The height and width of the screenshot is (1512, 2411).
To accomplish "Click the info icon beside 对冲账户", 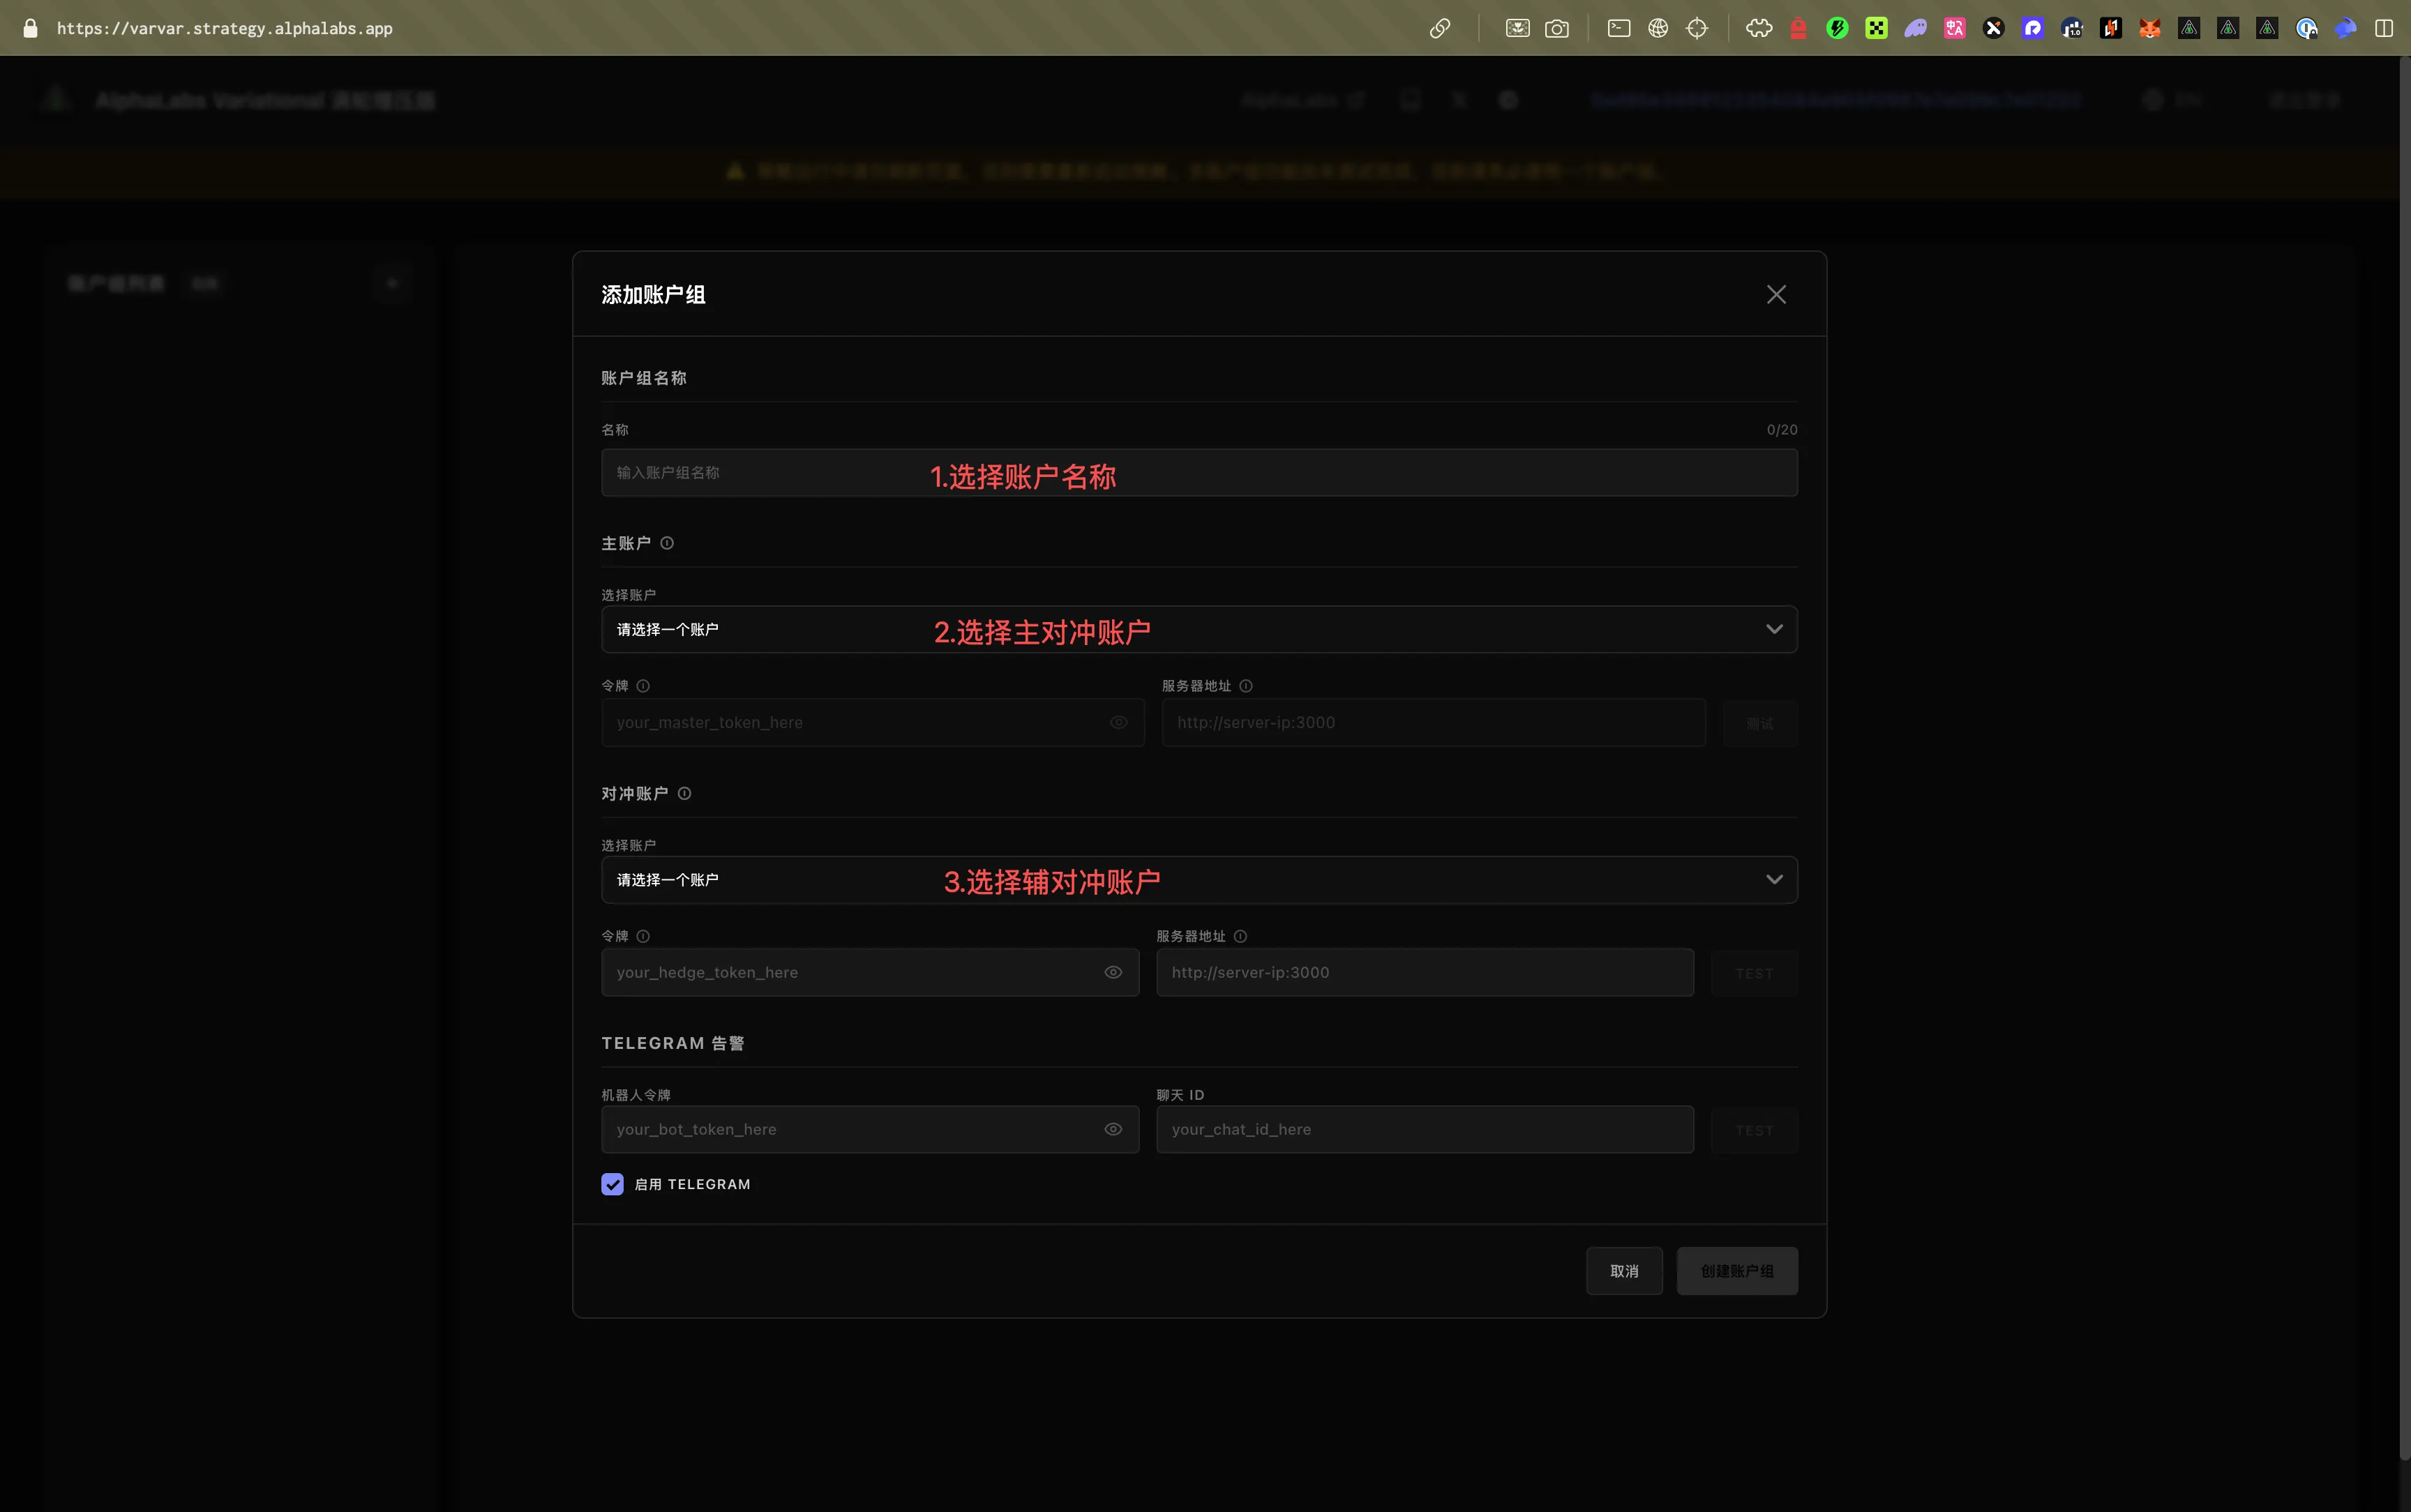I will [684, 793].
